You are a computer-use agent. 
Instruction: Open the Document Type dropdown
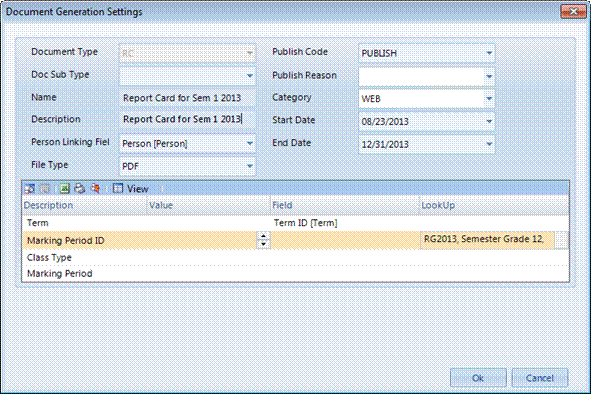(x=250, y=53)
